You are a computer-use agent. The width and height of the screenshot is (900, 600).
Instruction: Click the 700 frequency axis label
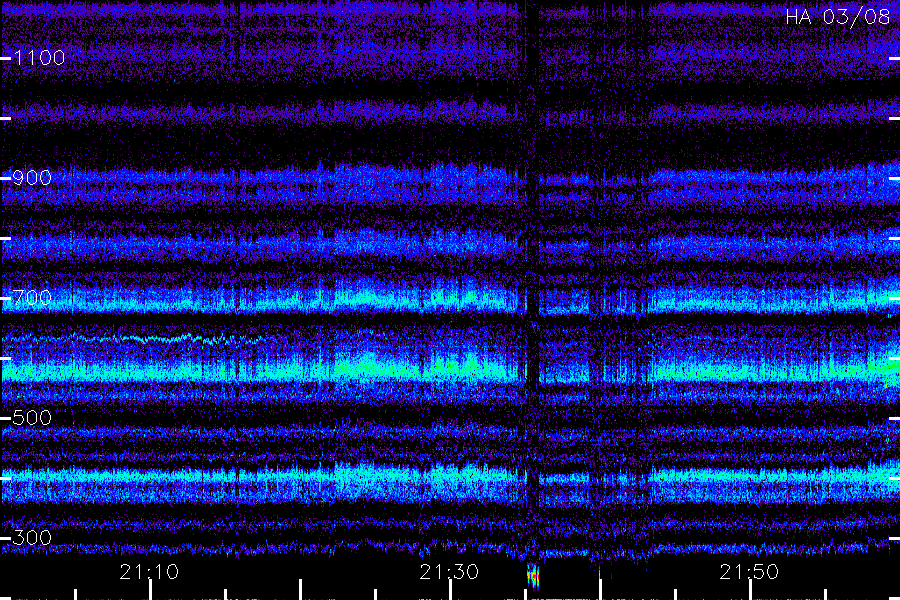[x=32, y=297]
